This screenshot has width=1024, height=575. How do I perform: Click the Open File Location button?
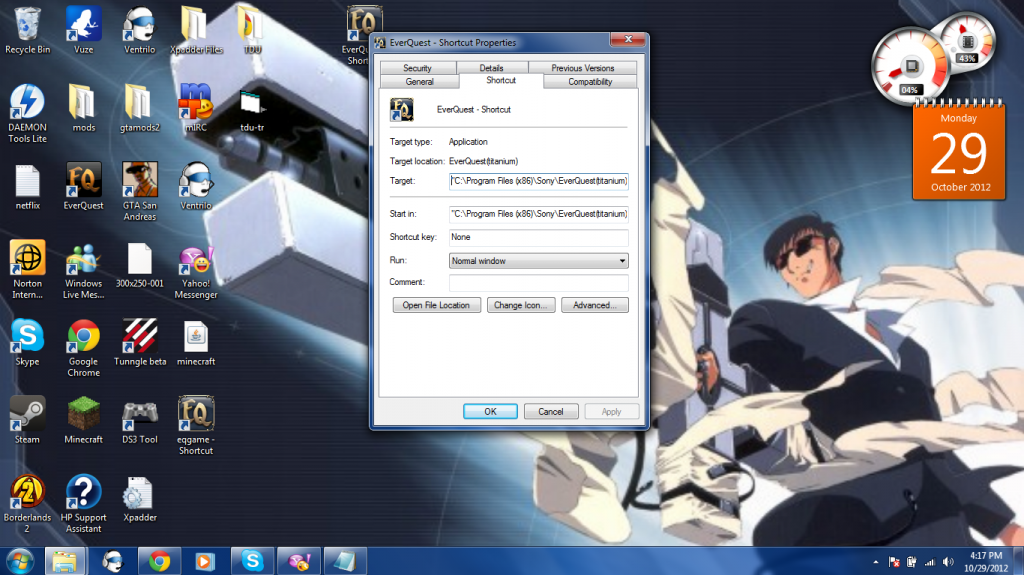(x=436, y=305)
